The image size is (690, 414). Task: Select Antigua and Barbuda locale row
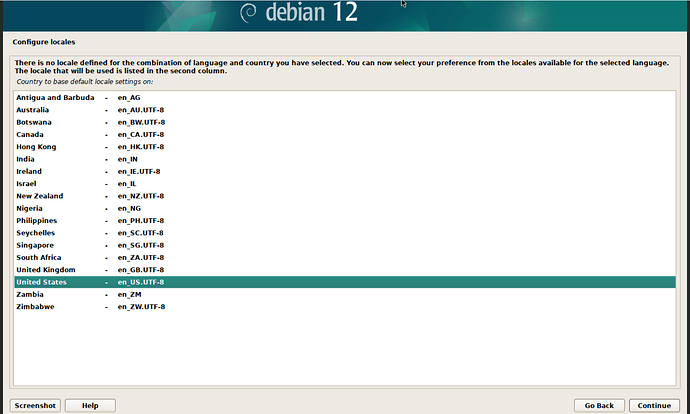(345, 98)
